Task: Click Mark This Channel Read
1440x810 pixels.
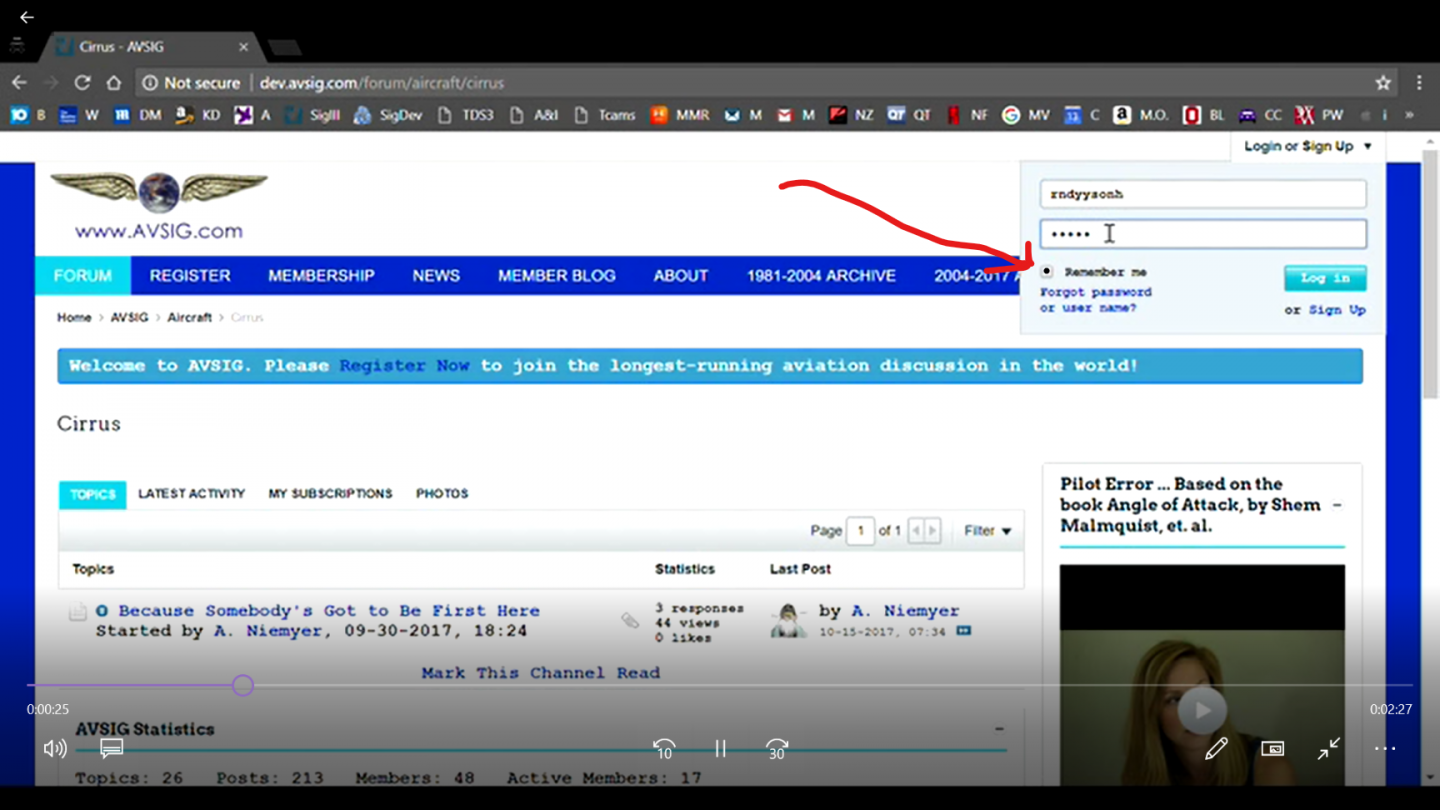Action: tap(541, 673)
